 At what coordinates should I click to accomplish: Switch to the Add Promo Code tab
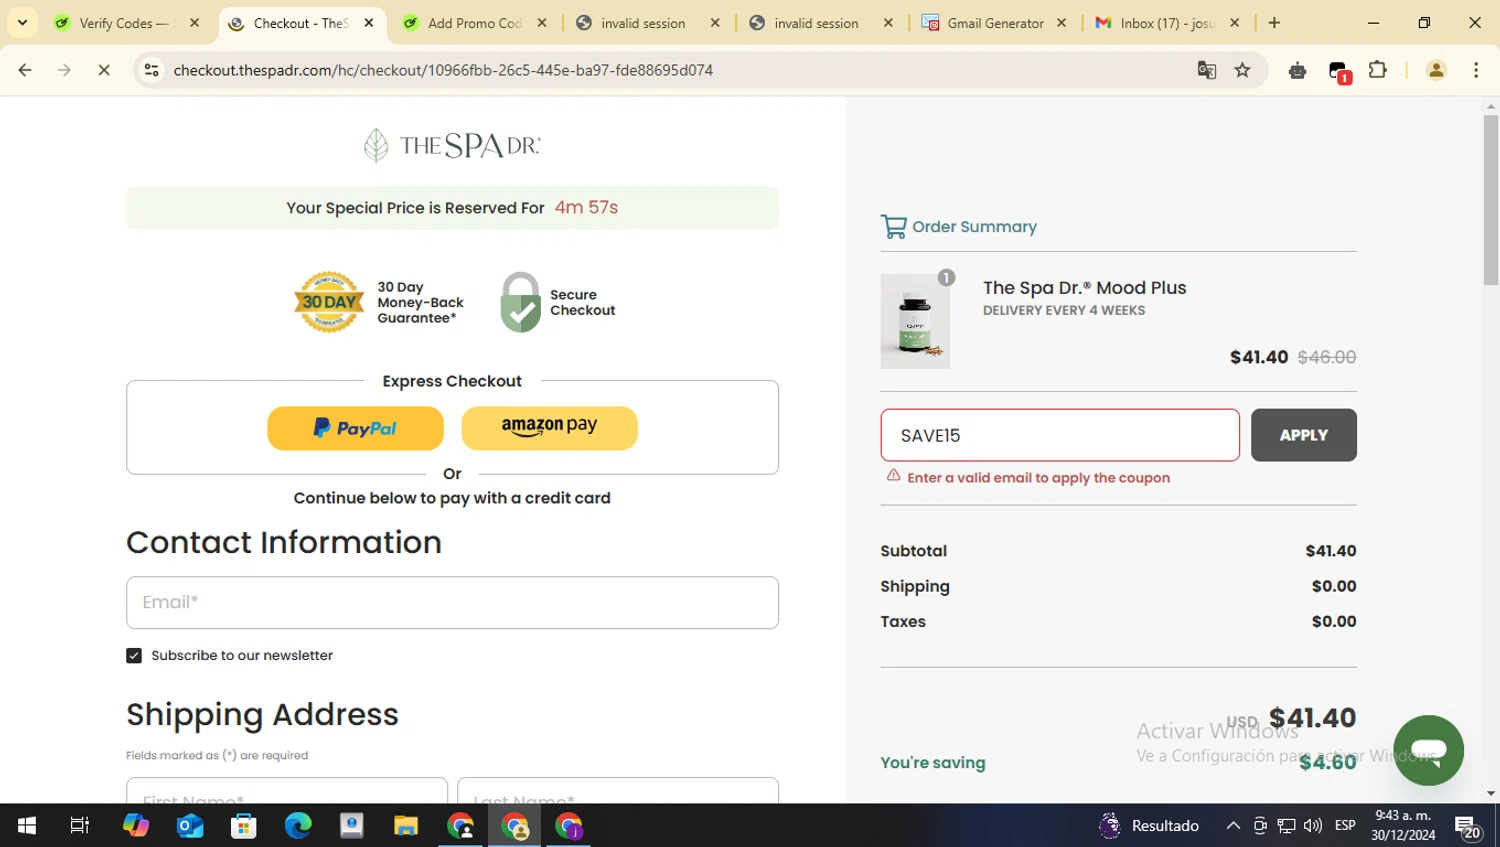[475, 23]
